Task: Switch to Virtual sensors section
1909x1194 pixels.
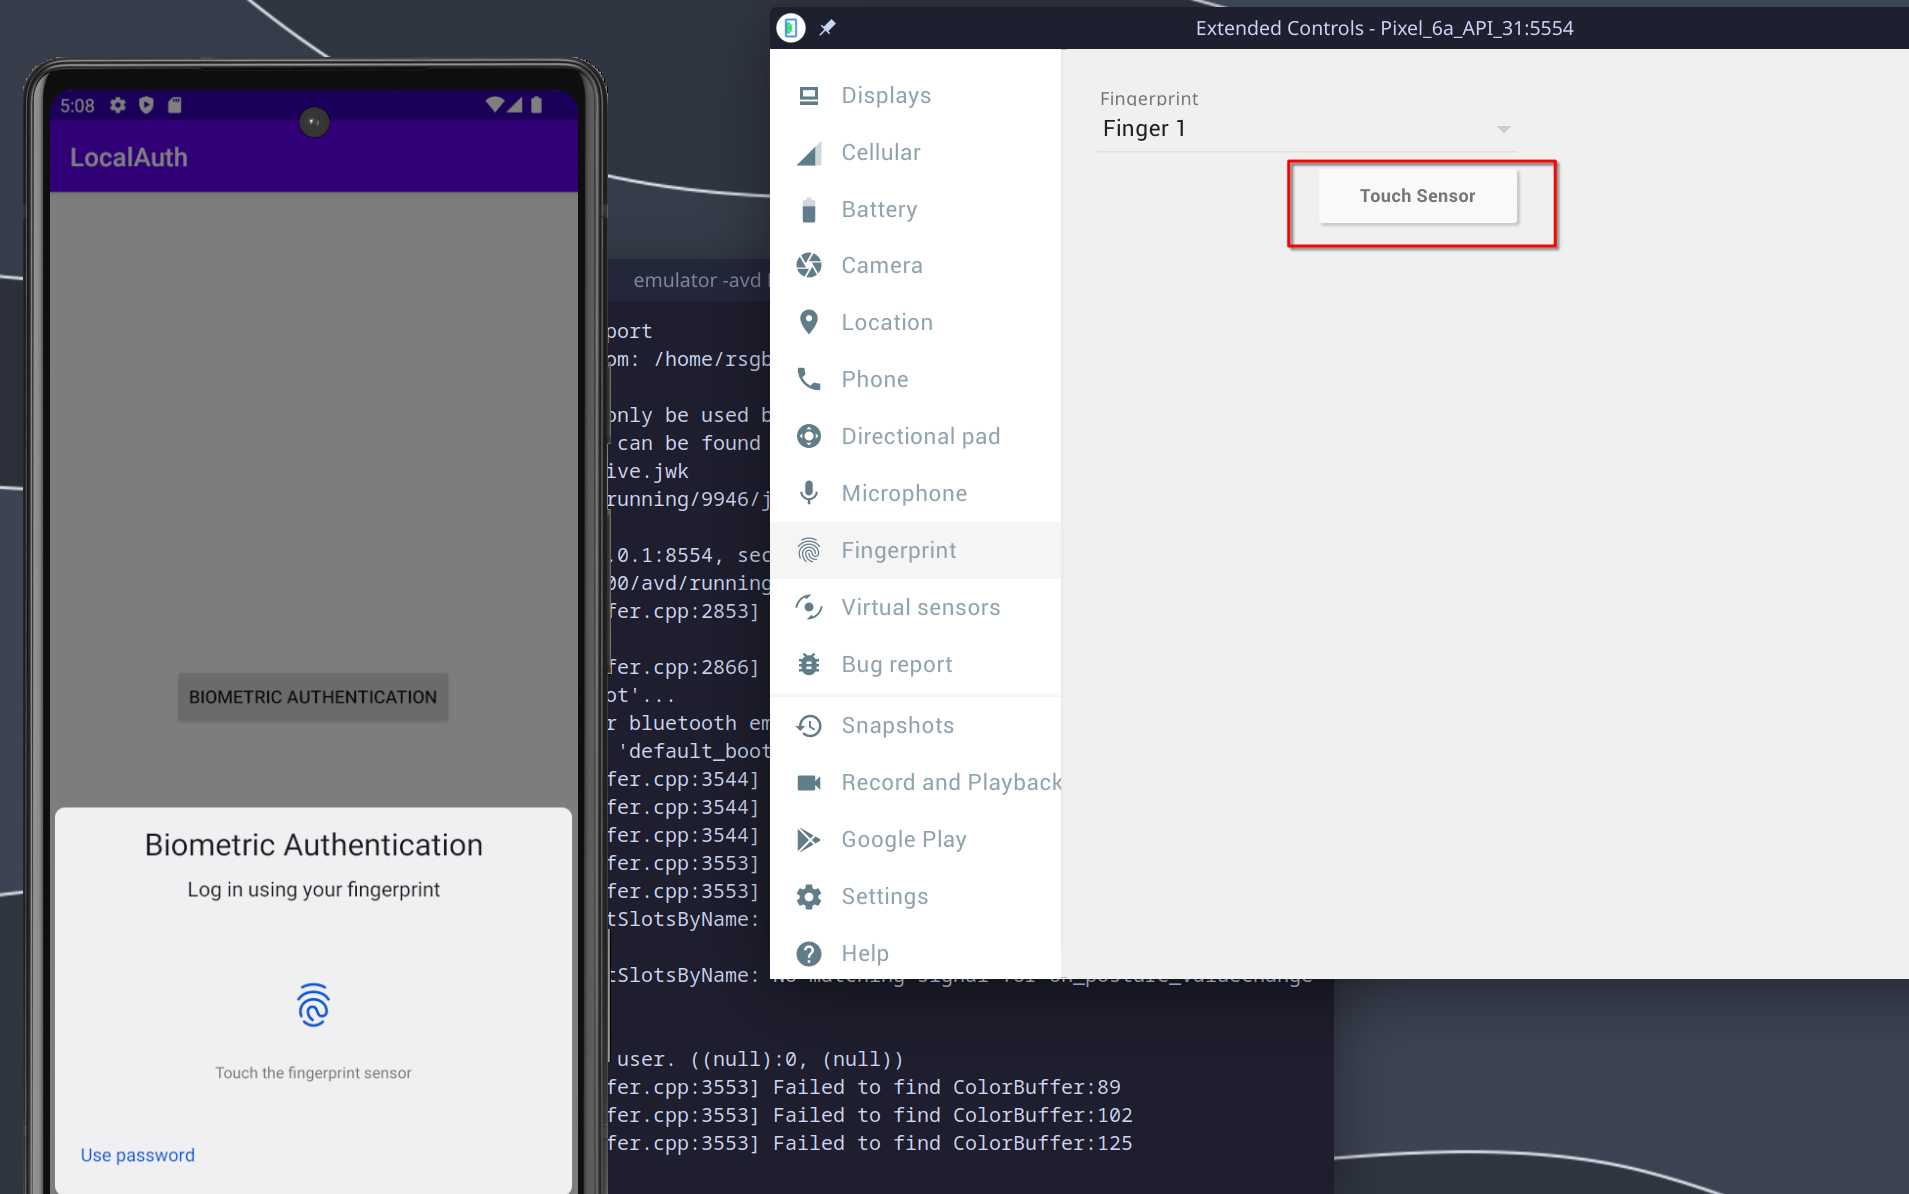Action: pyautogui.click(x=919, y=608)
